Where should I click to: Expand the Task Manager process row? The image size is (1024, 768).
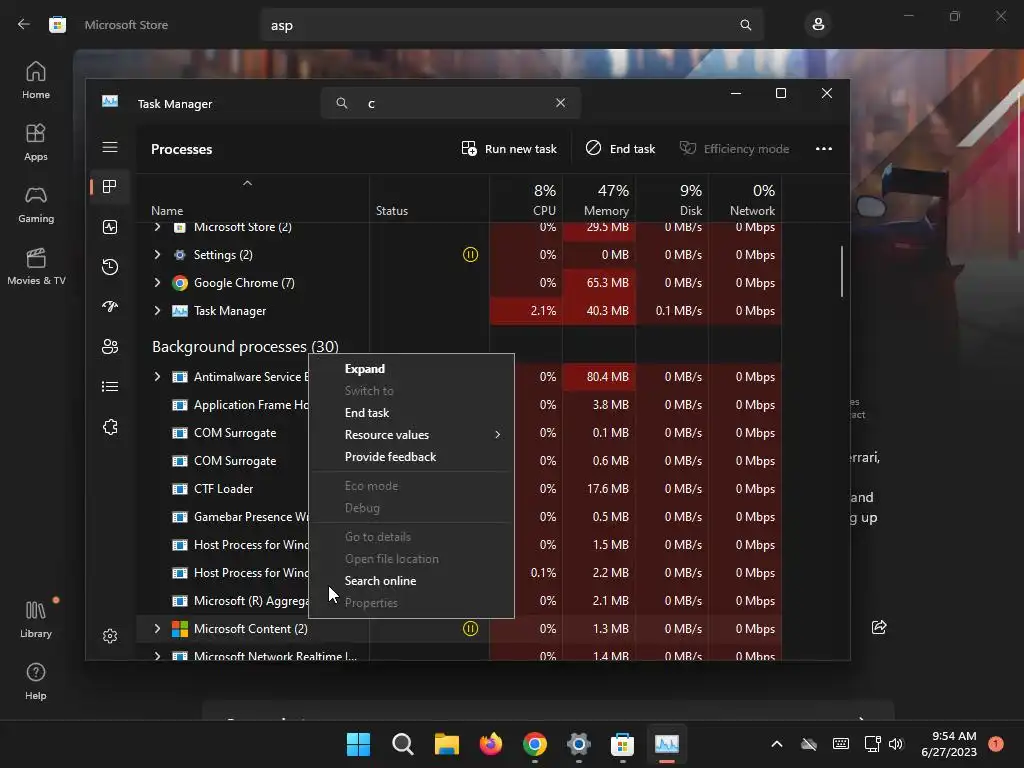(x=157, y=311)
